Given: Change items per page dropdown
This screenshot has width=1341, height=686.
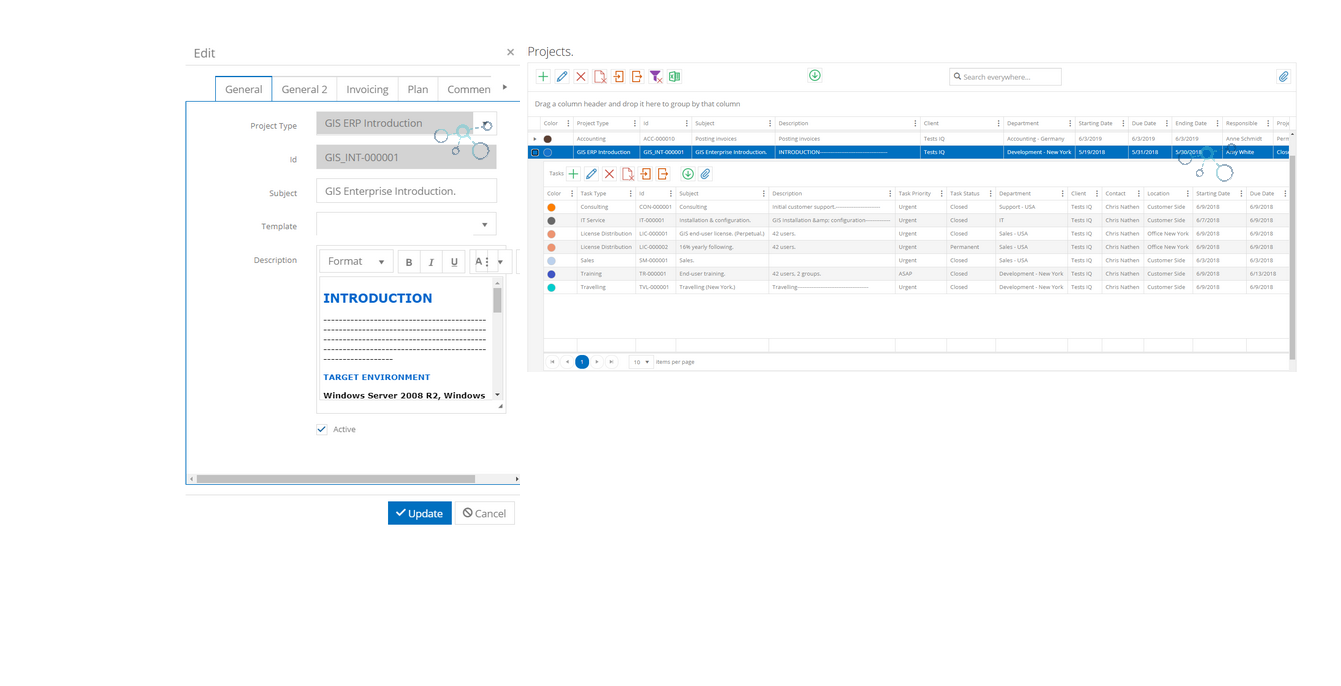Looking at the screenshot, I should tap(641, 362).
